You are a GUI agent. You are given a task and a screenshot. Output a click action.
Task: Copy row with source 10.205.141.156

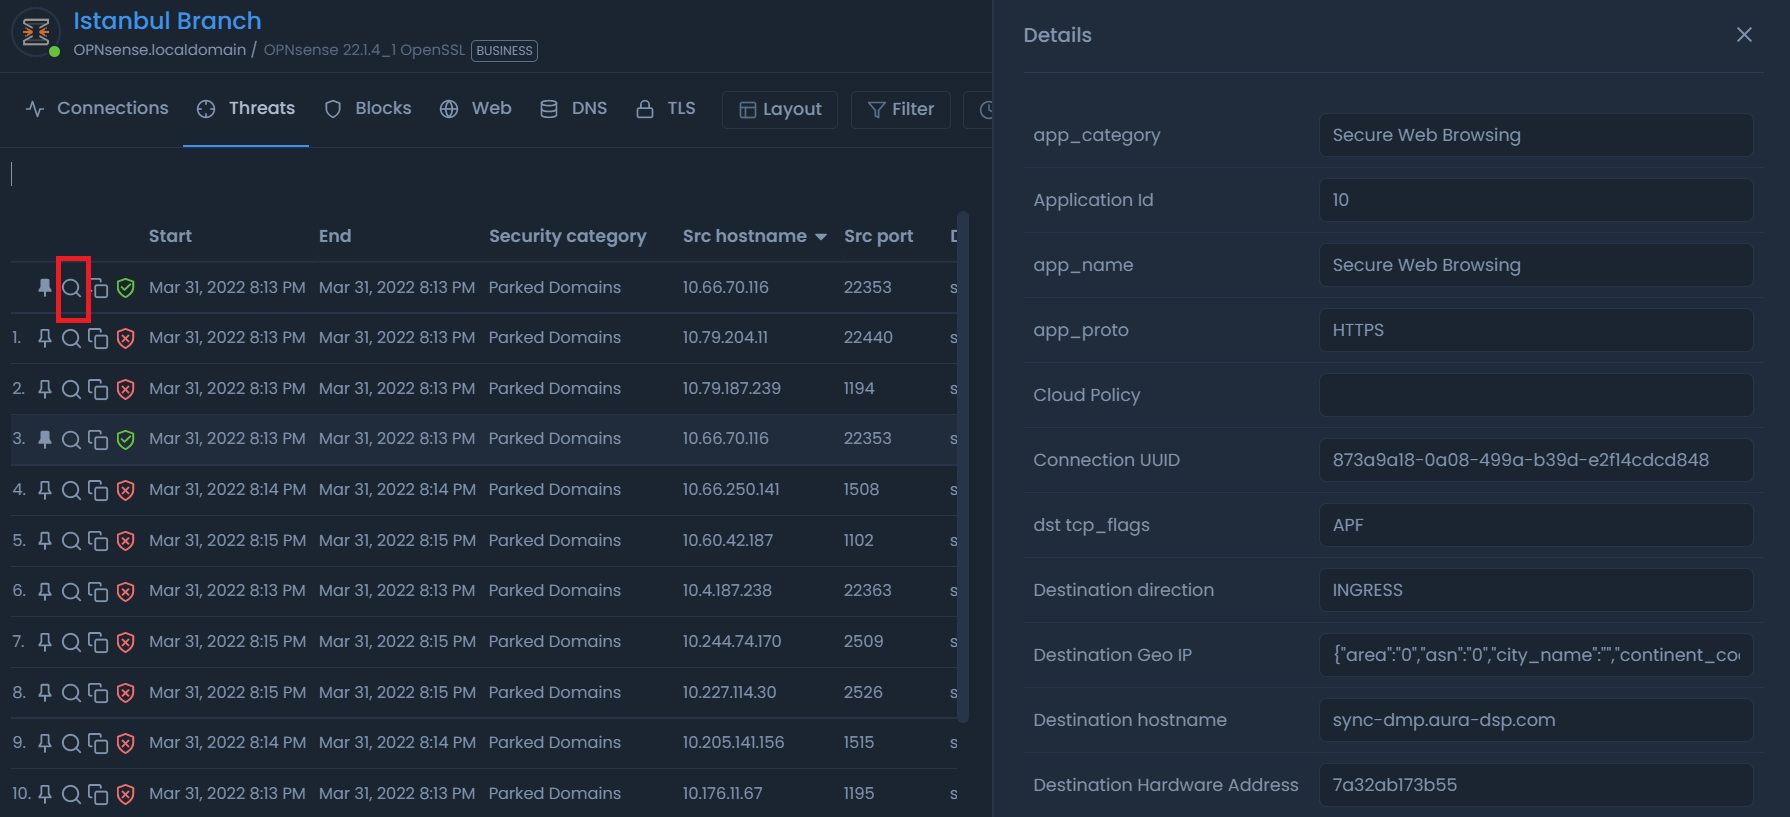pyautogui.click(x=98, y=743)
